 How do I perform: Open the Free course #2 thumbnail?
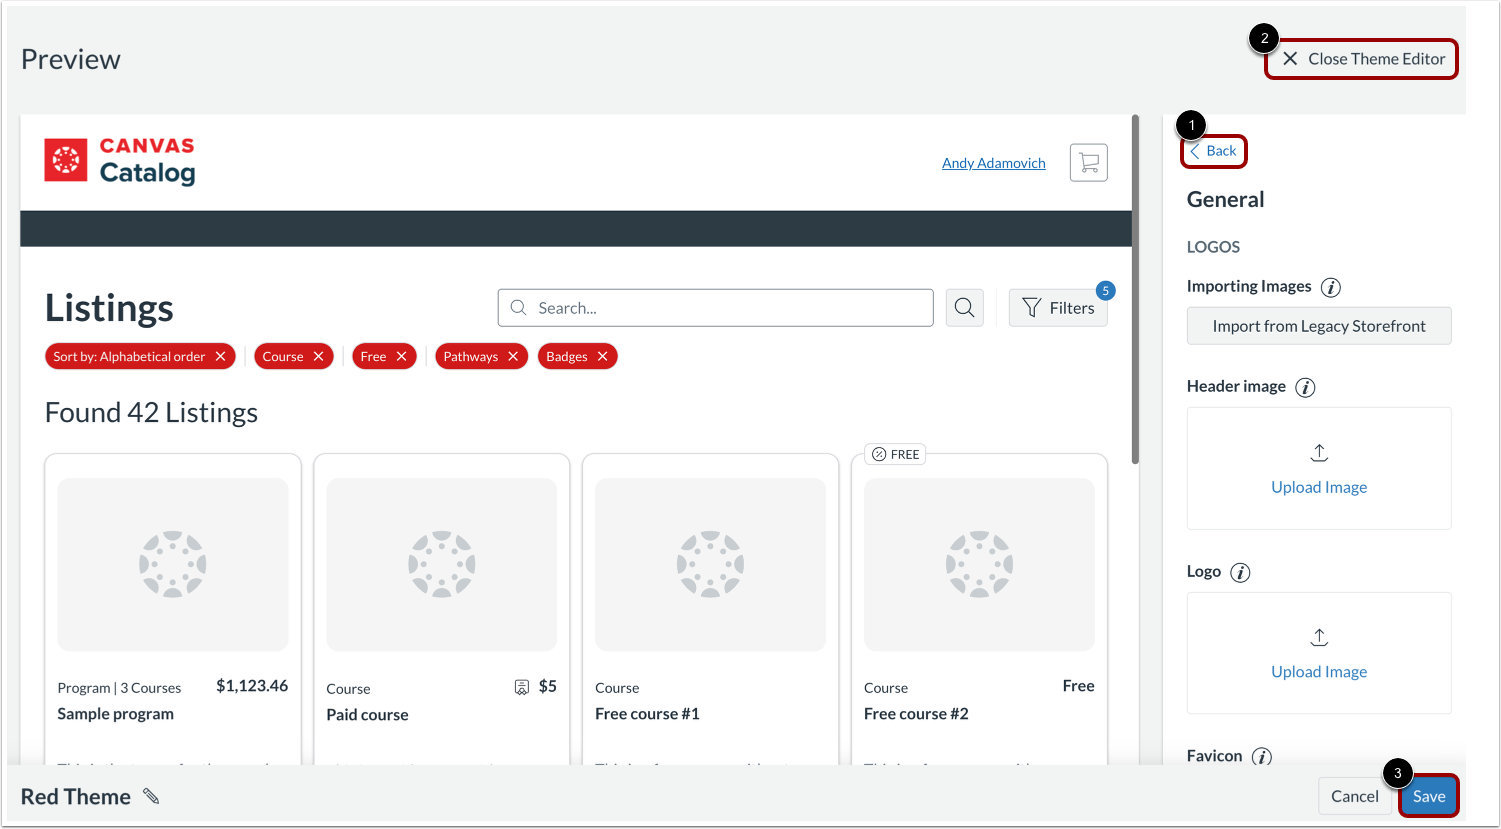[979, 564]
